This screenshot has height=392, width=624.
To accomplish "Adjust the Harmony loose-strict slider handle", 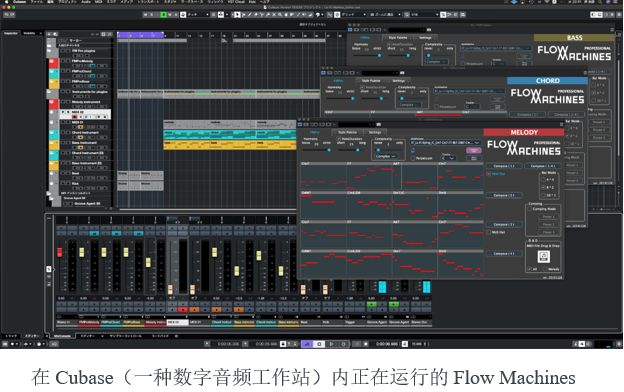I will tap(329, 150).
